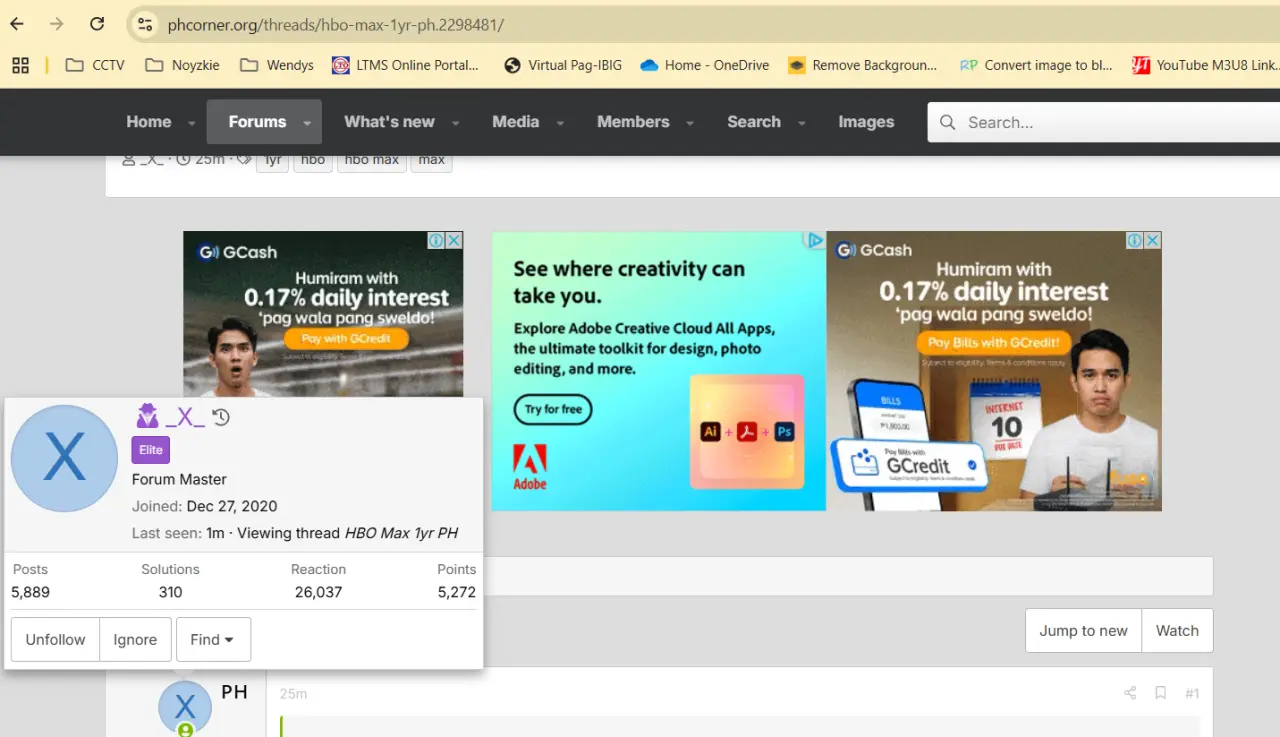The width and height of the screenshot is (1280, 737).
Task: Go back with the browser back arrow
Action: click(x=18, y=24)
